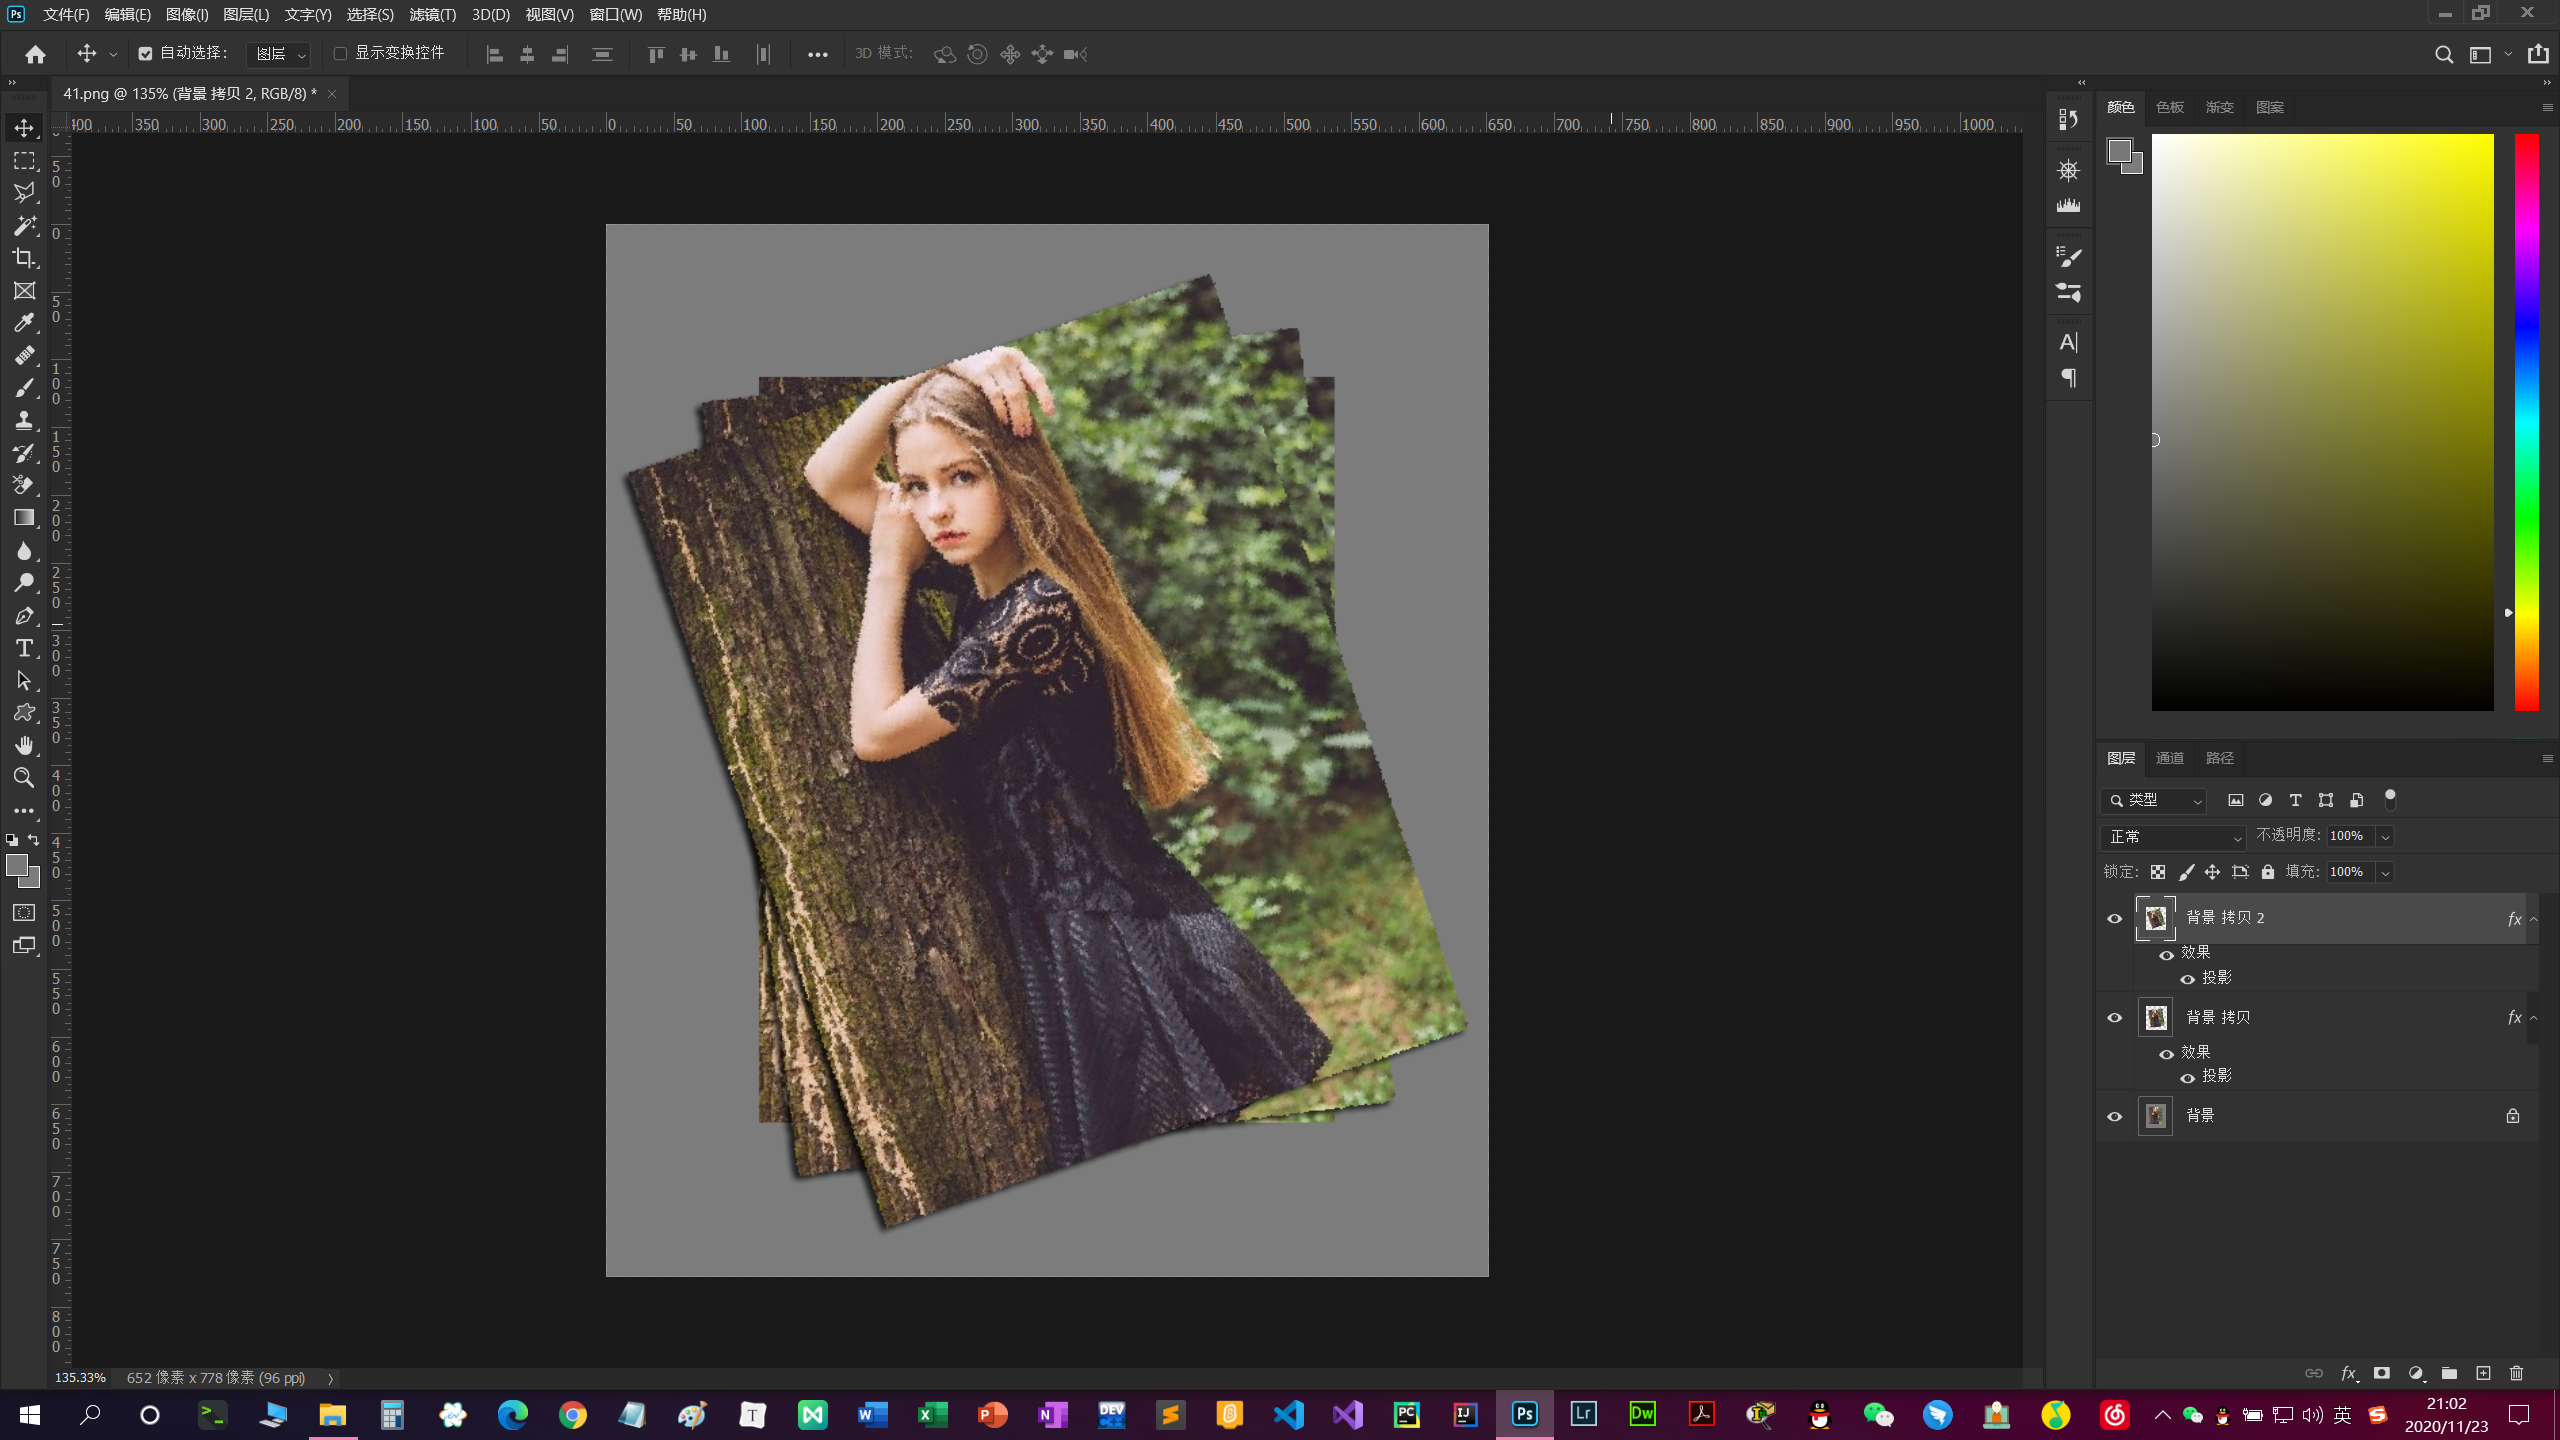Open the Layers panel flyout menu
Screen dimensions: 2560x1440
2547,758
